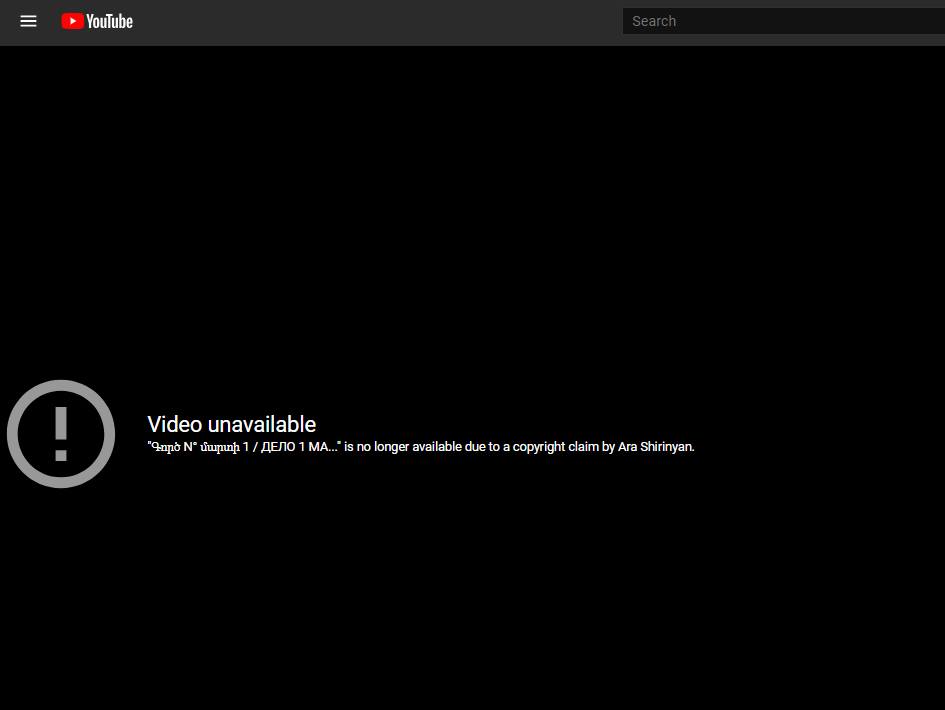The width and height of the screenshot is (945, 710).
Task: Click the gray exclamation error icon
Action: (61, 434)
